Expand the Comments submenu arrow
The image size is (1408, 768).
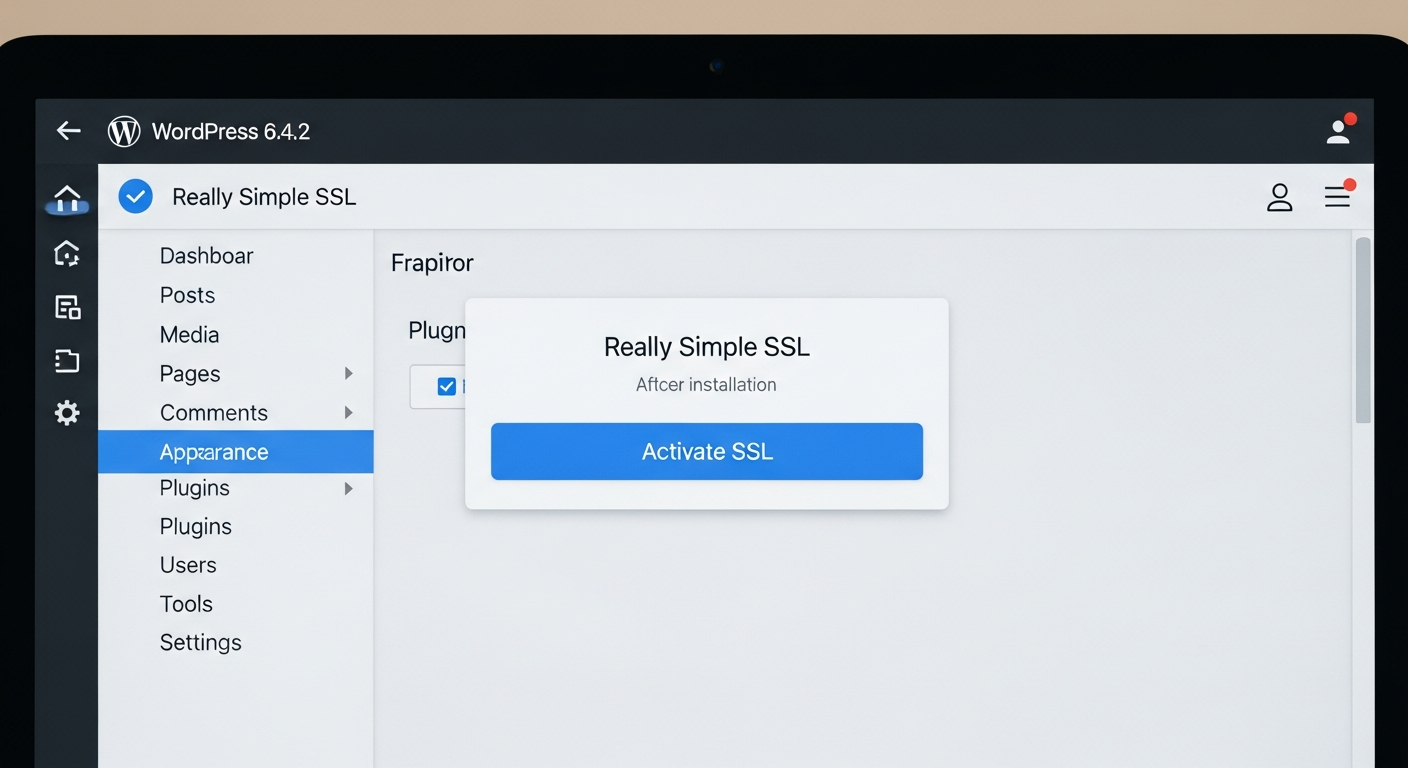coord(349,412)
